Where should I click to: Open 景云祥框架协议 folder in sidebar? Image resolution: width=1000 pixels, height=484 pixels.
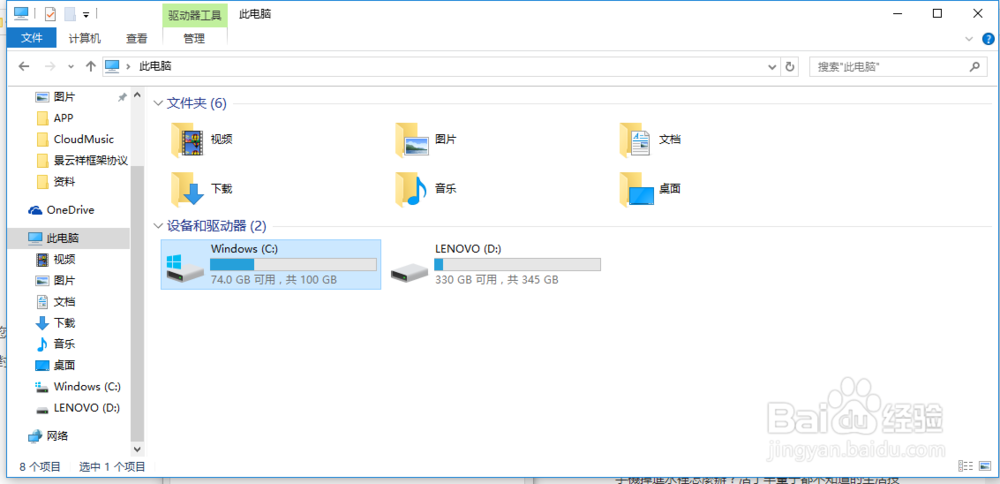[x=82, y=160]
